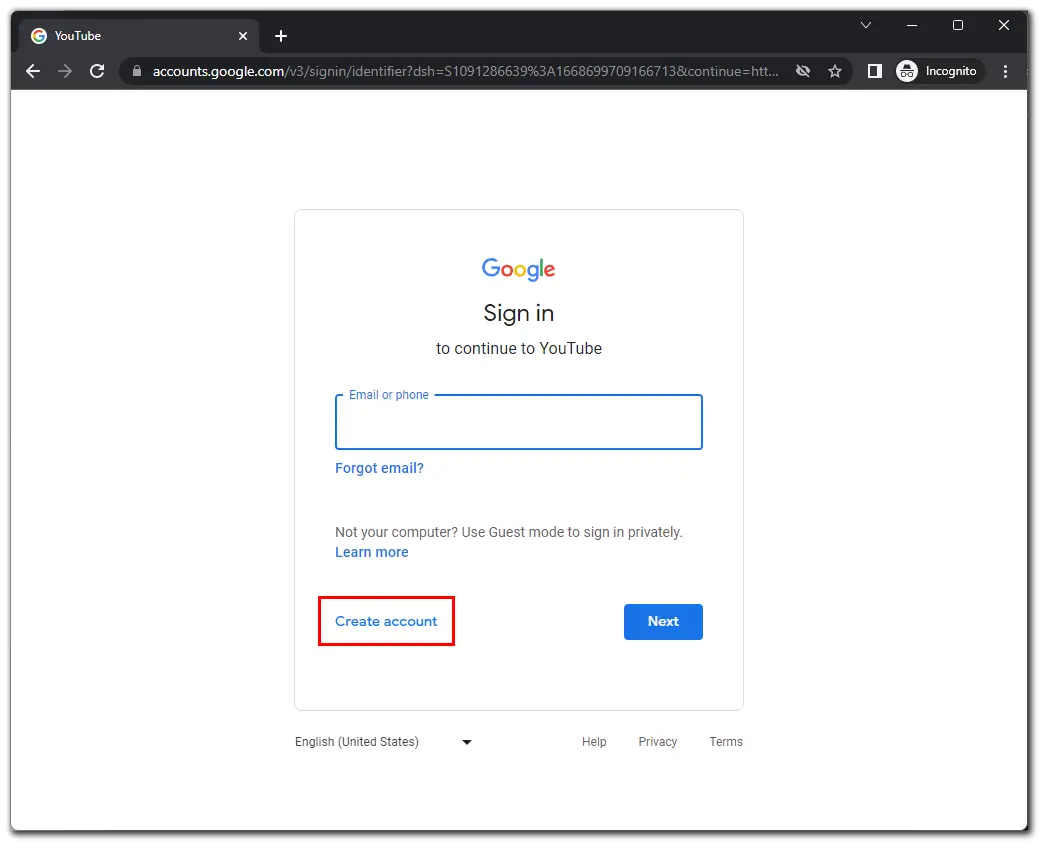1046x849 pixels.
Task: Minimize the browser window
Action: [912, 25]
